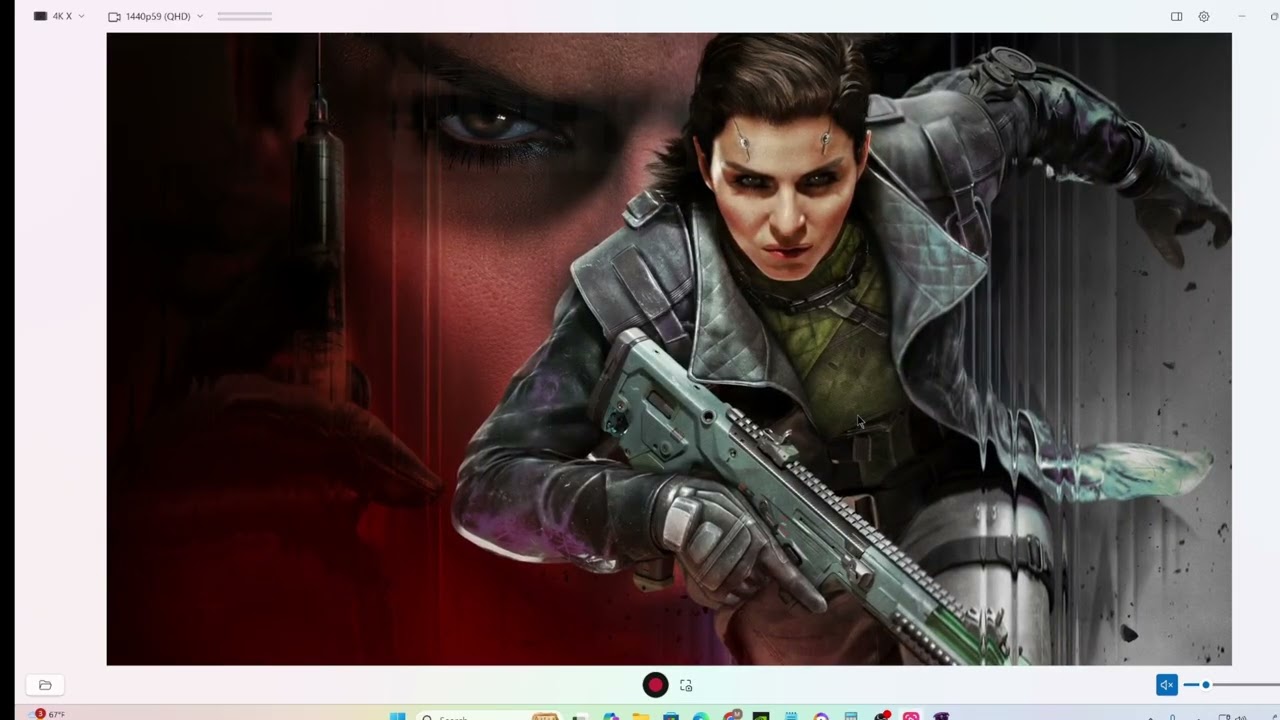Screen dimensions: 1280x720
Task: Take a screenshot with the capture icon
Action: [686, 685]
